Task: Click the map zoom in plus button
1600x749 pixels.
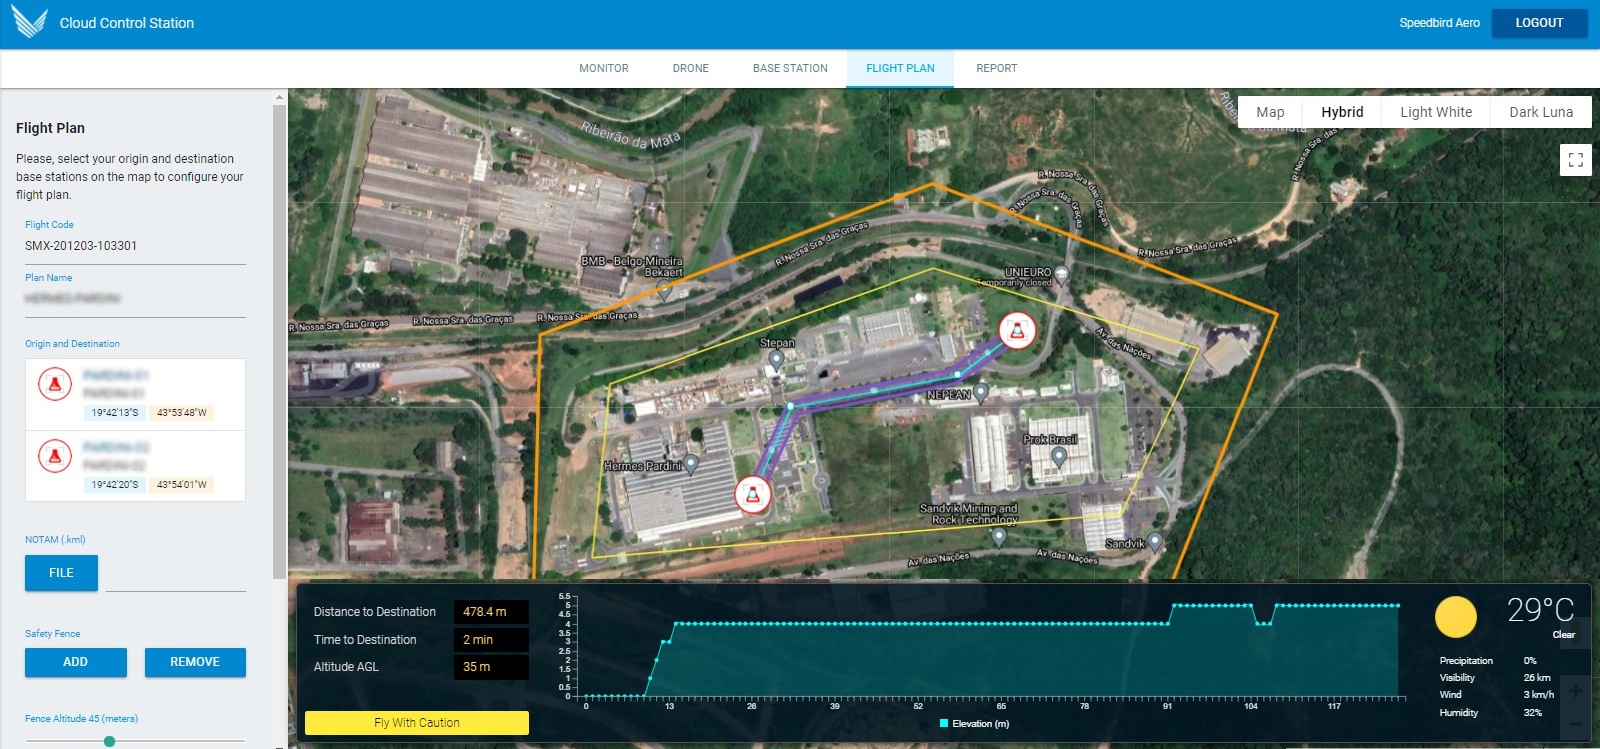Action: [1575, 691]
